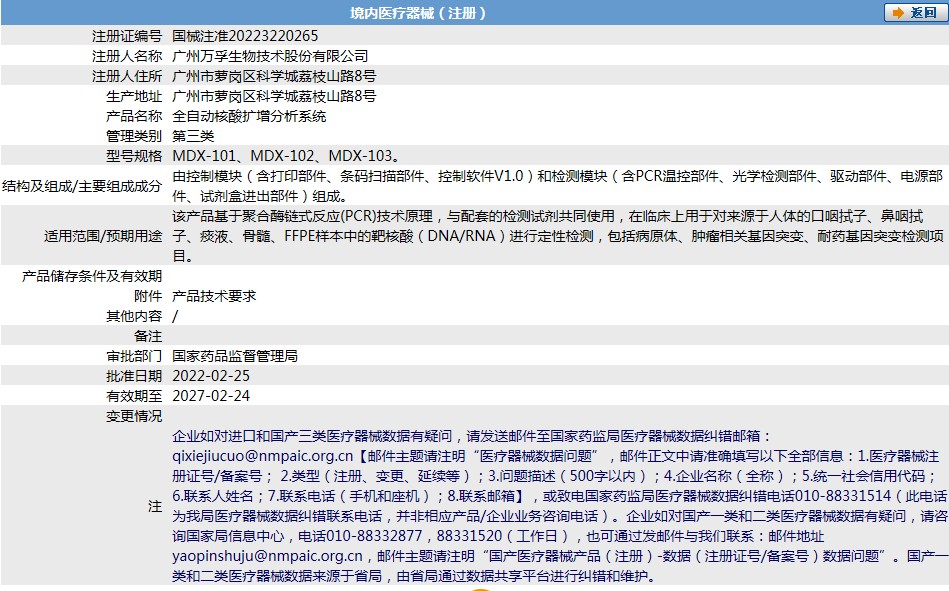Click the 适用范围/预期用途 description text

click(557, 236)
